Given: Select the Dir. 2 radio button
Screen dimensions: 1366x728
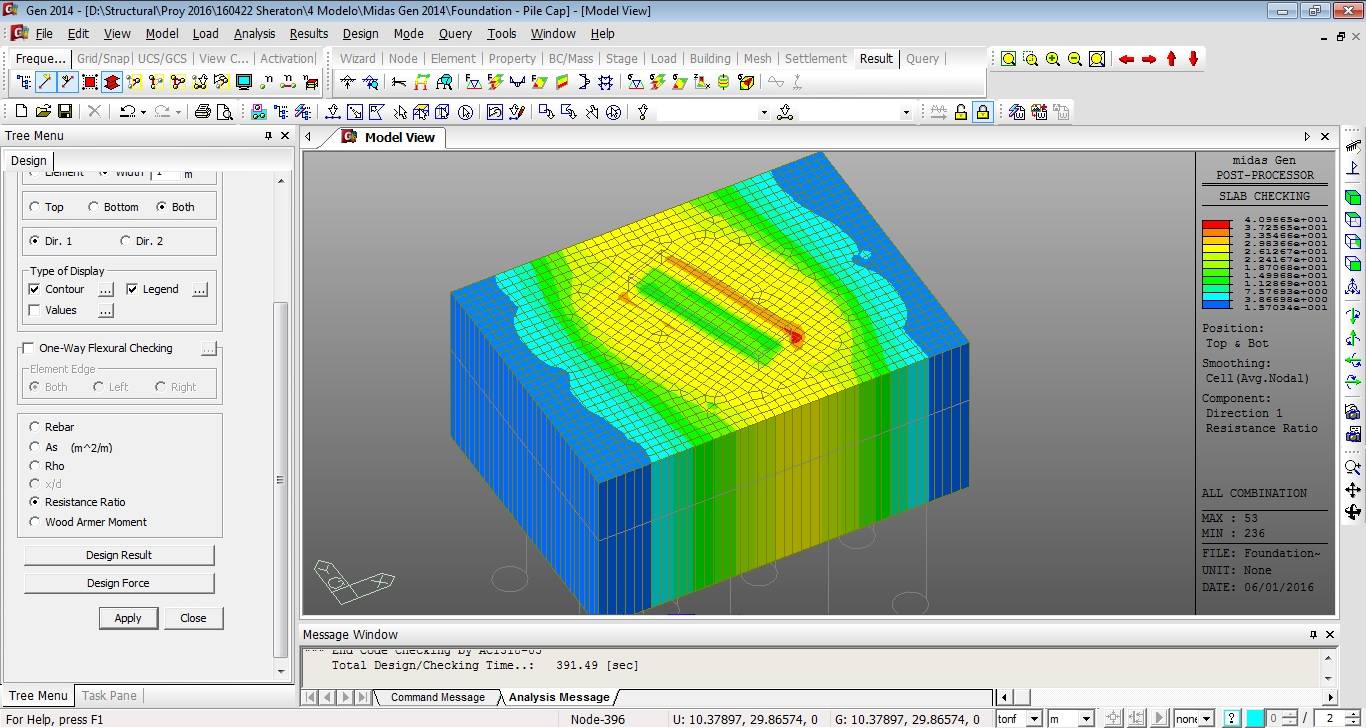Looking at the screenshot, I should (x=125, y=241).
